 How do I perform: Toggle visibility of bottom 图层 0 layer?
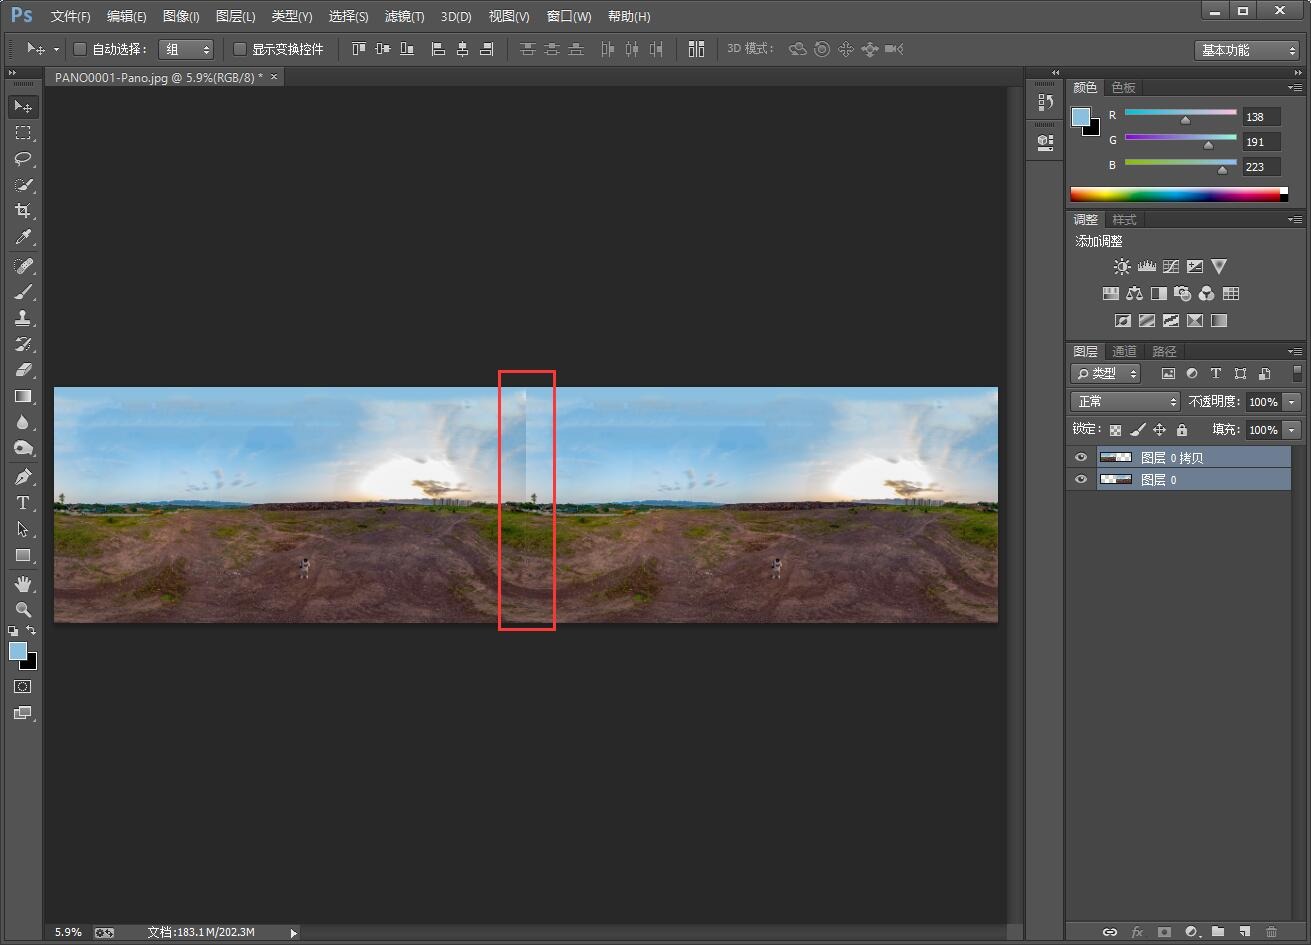[x=1081, y=480]
